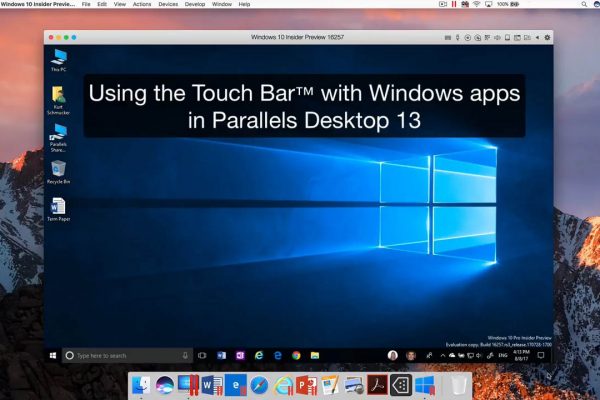600x400 pixels.
Task: Click the sound icon in Parallels title bar
Action: tap(497, 38)
